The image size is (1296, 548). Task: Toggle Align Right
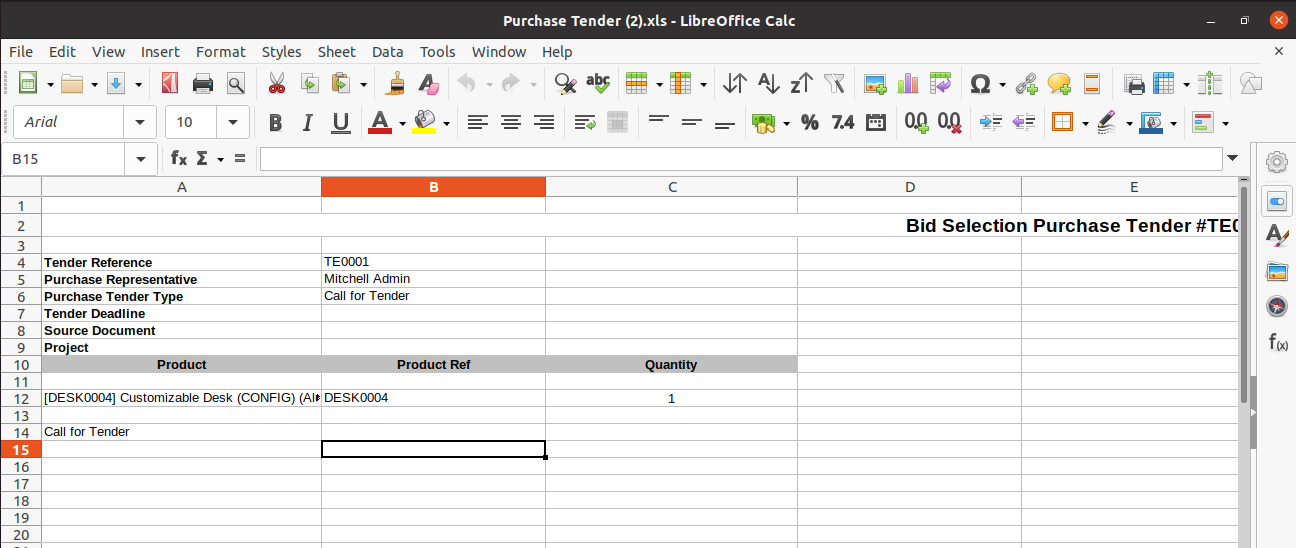click(x=544, y=122)
